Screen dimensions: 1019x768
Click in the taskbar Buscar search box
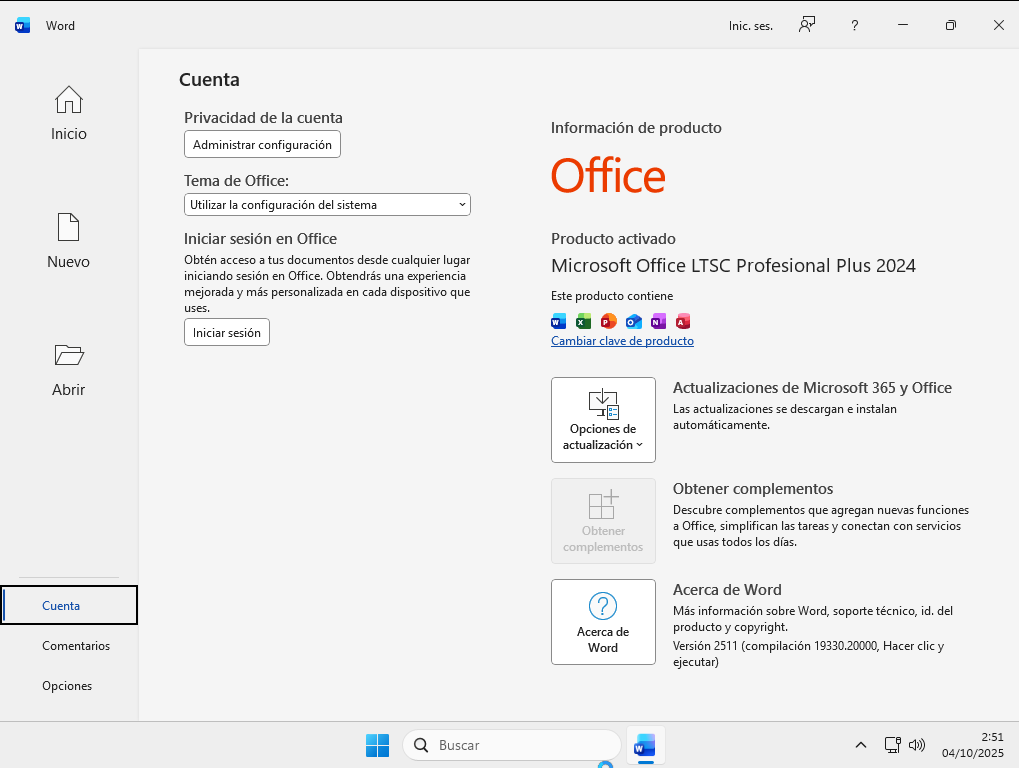512,745
